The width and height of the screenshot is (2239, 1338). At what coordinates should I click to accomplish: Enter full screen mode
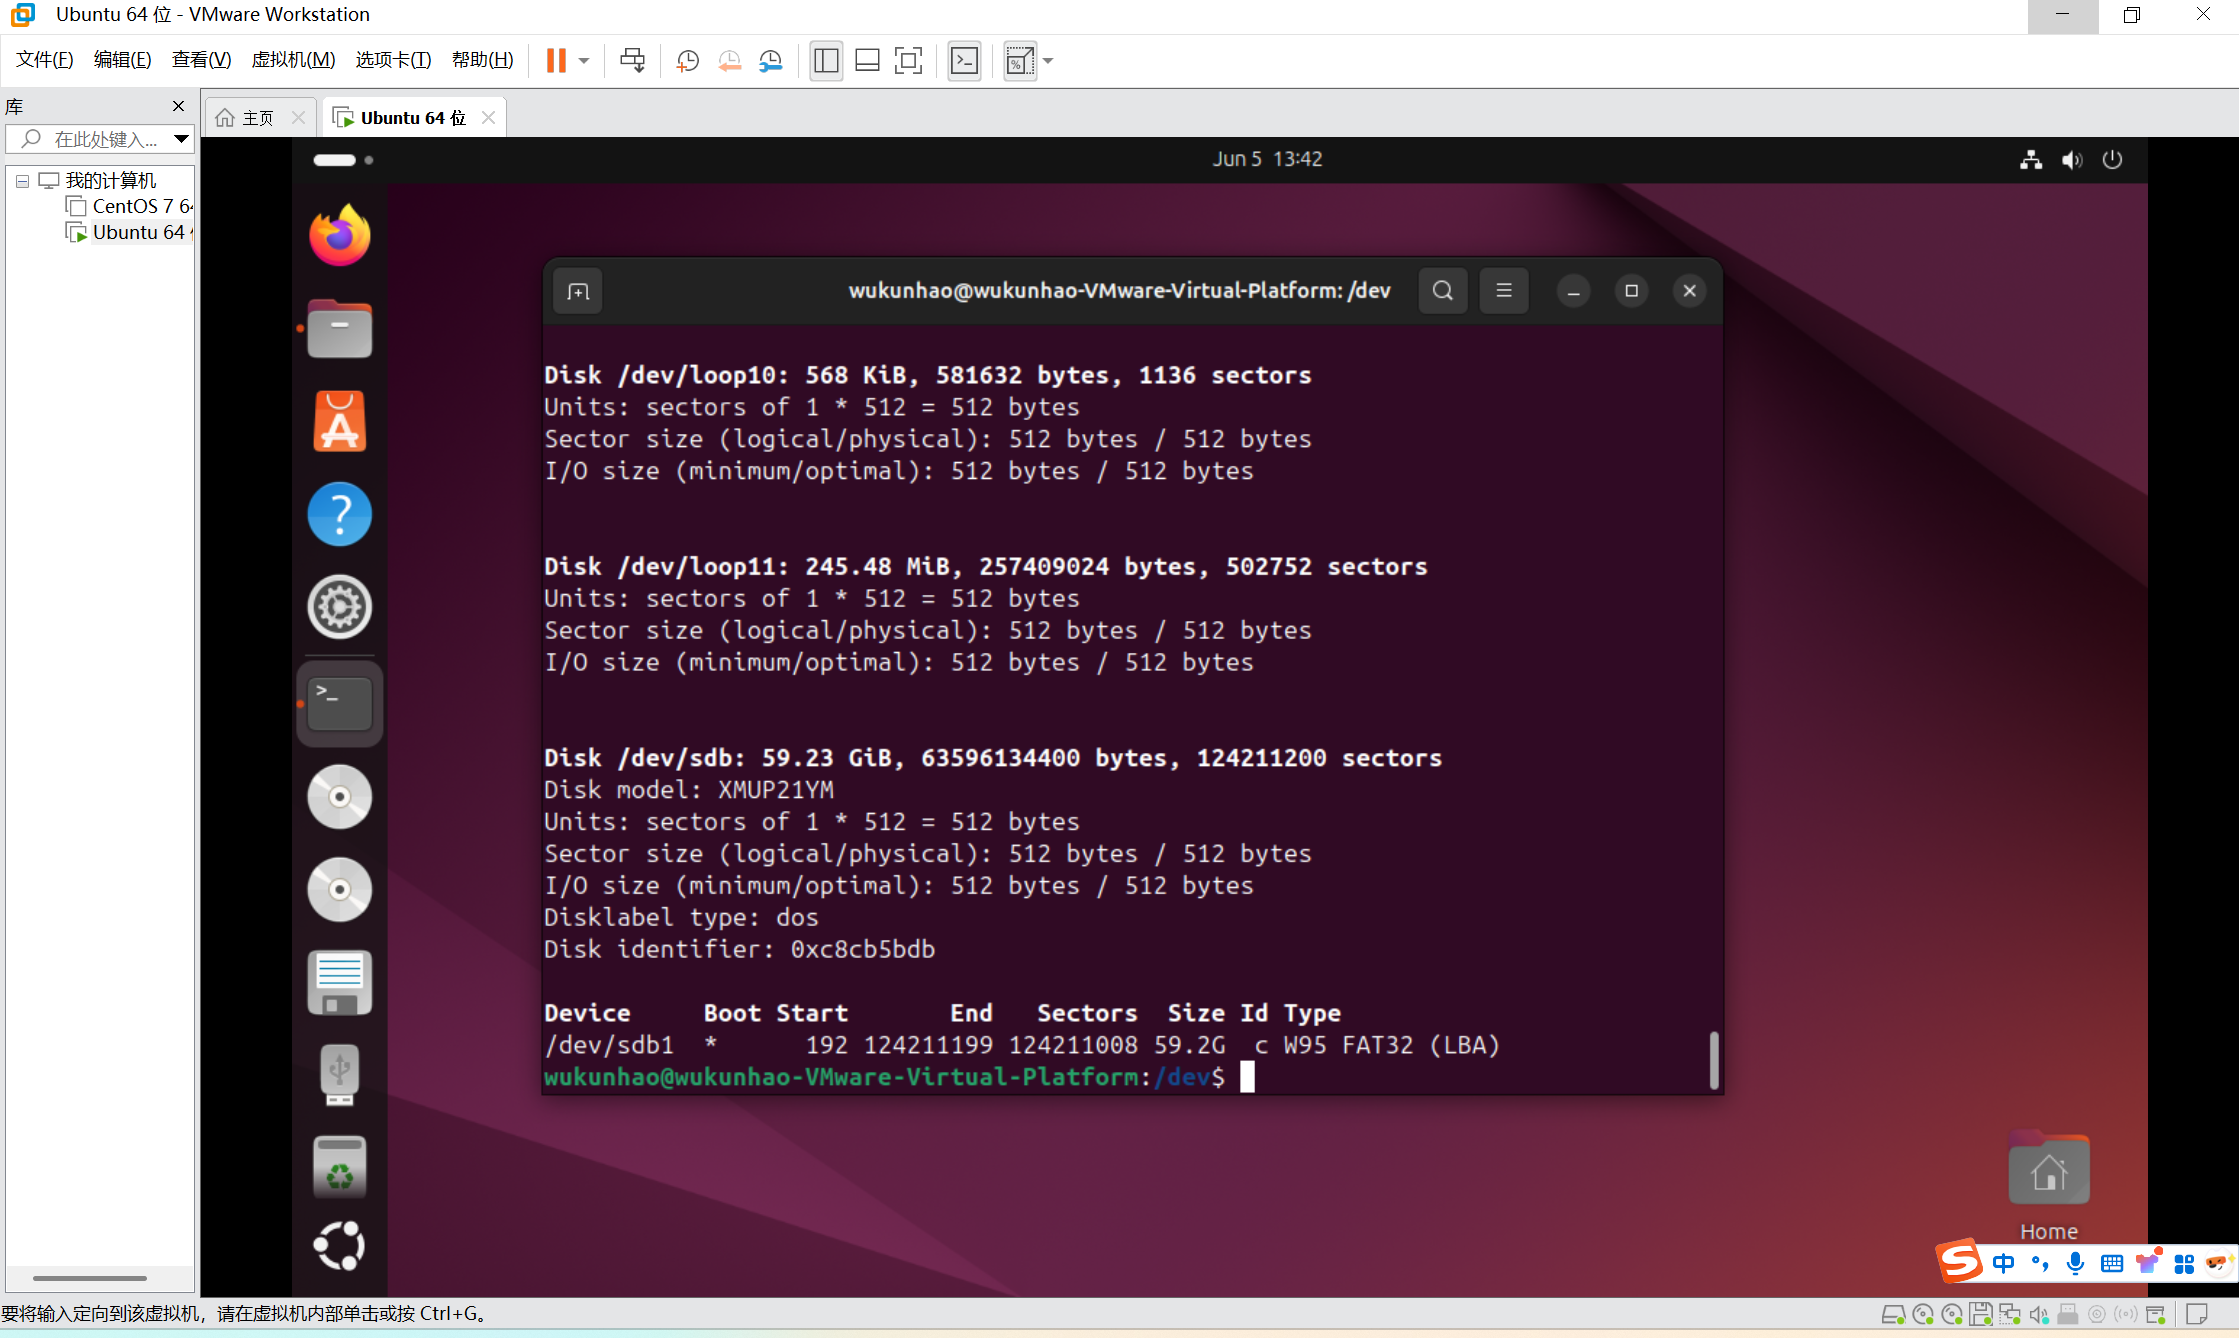pyautogui.click(x=908, y=61)
